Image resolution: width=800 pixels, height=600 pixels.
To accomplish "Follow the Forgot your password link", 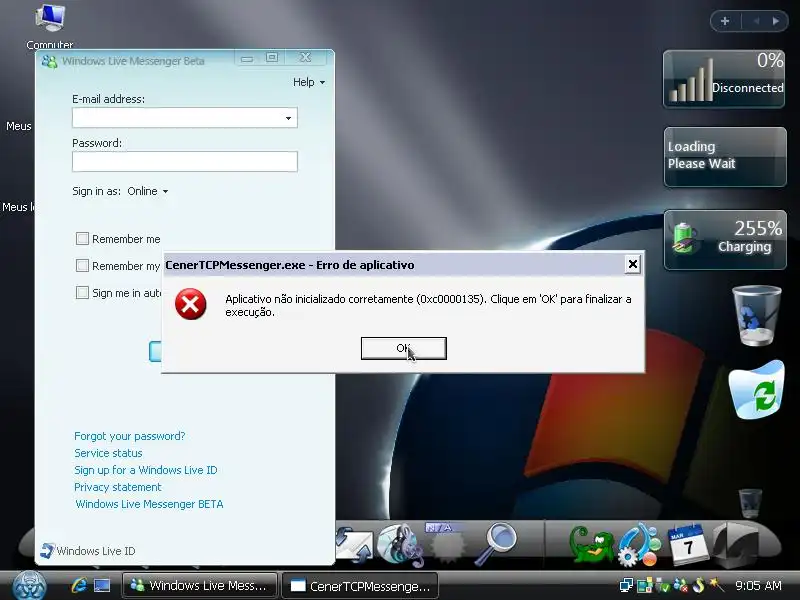I will click(x=130, y=436).
